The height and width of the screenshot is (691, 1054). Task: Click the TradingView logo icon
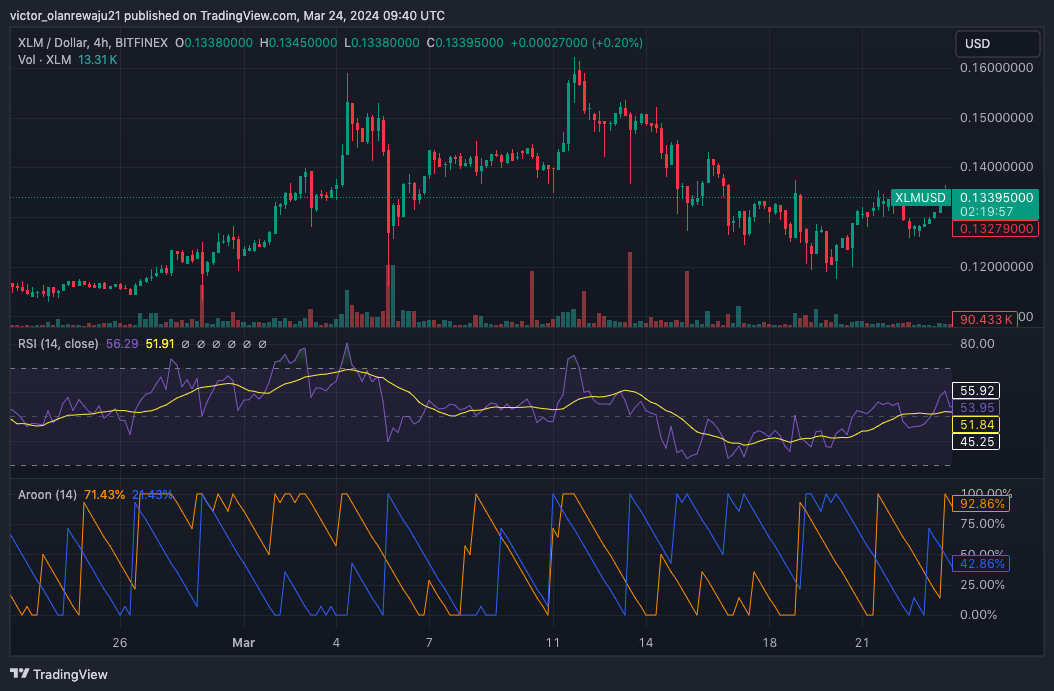(x=20, y=675)
